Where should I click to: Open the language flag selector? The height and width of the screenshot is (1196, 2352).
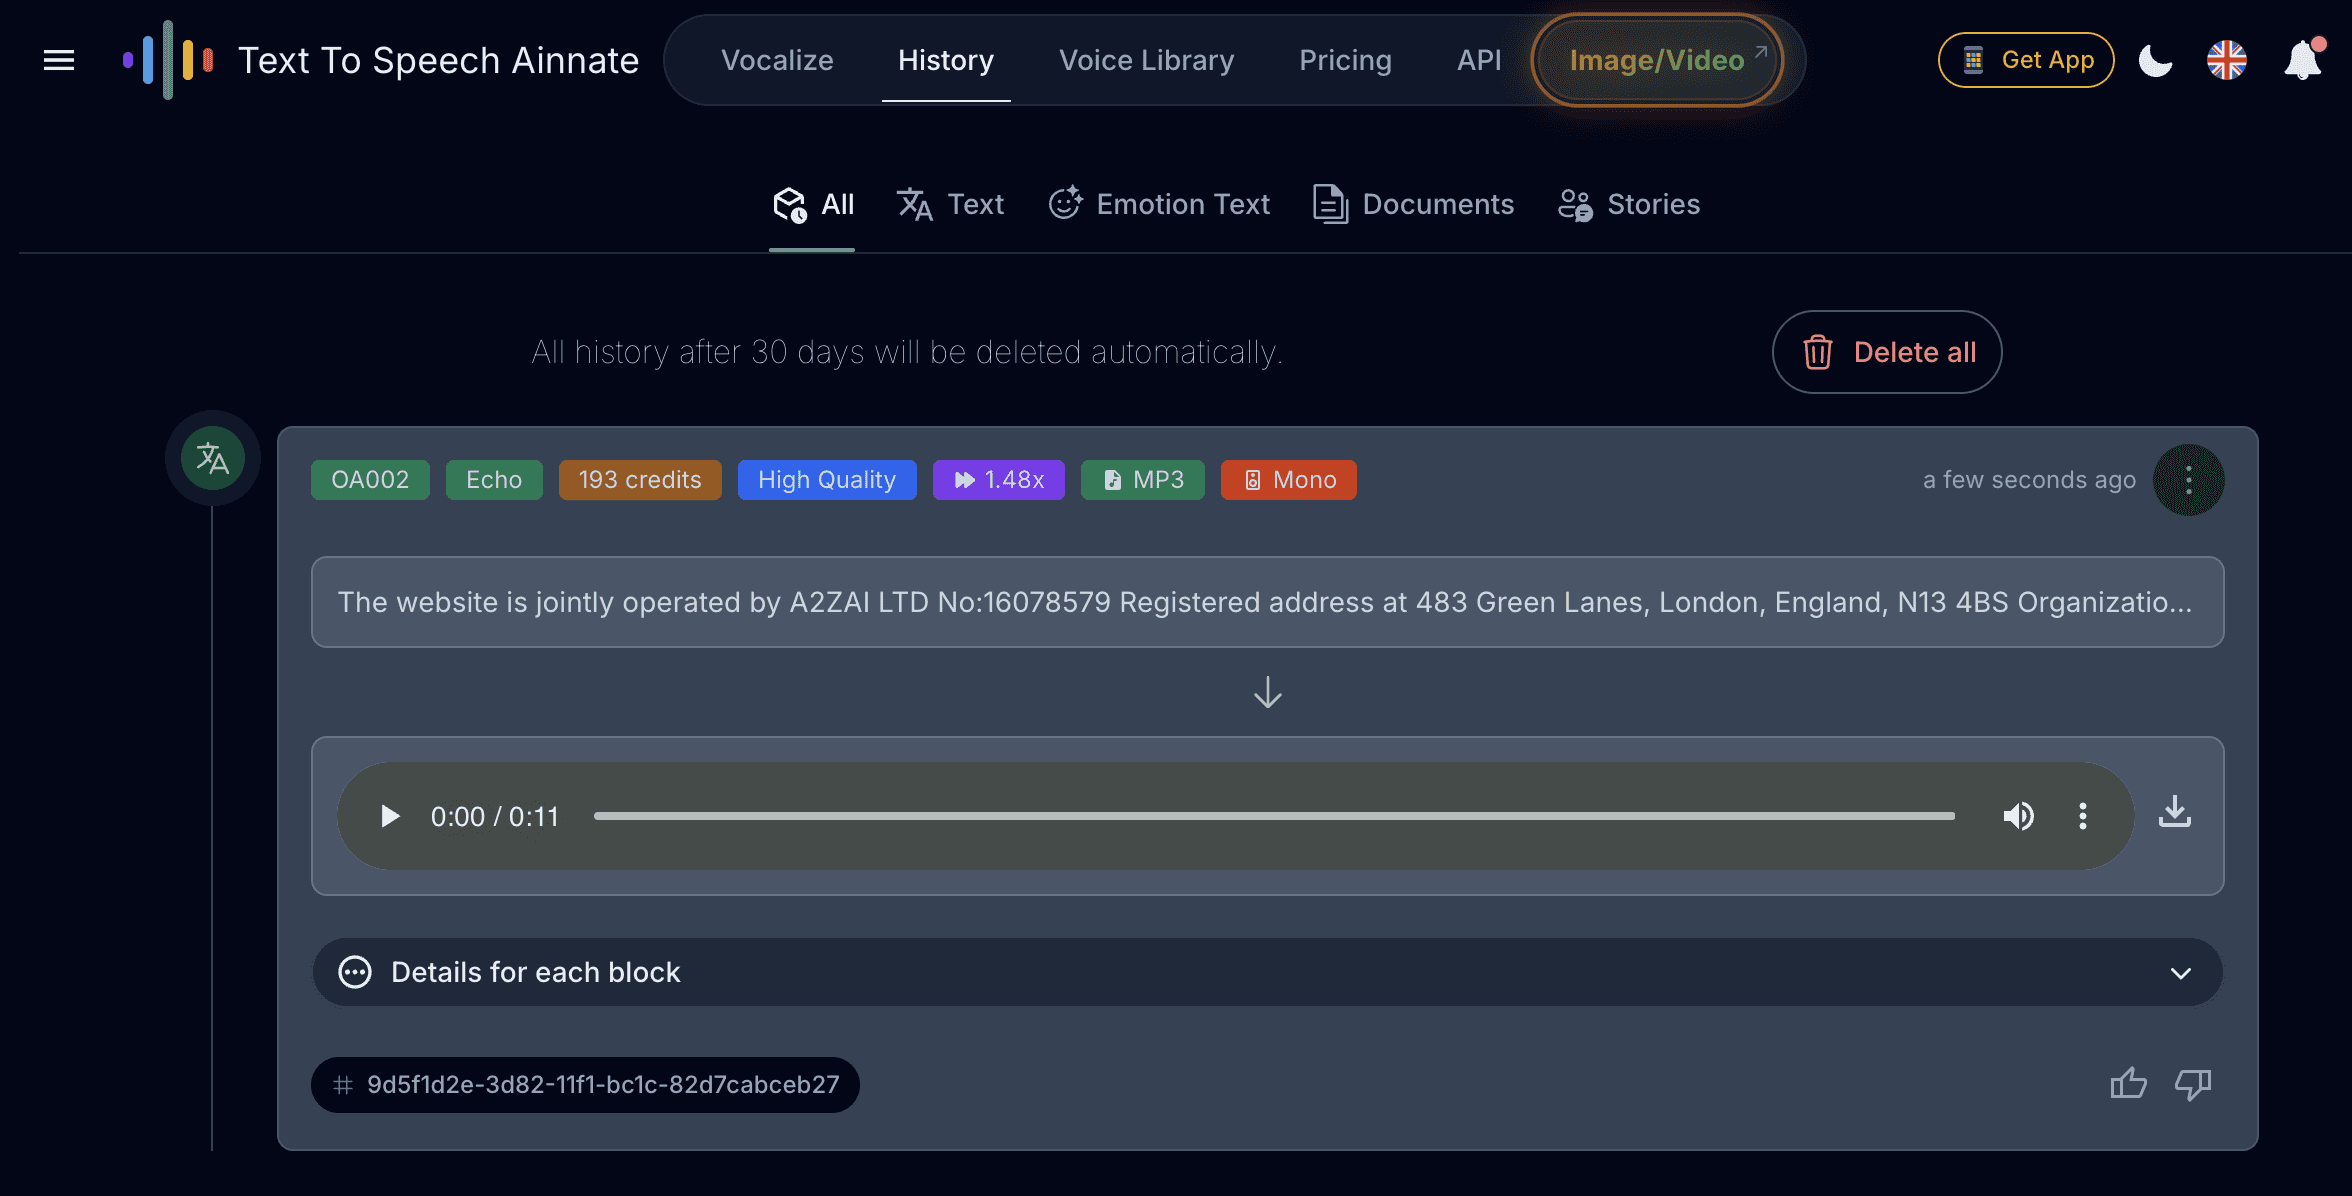(x=2226, y=60)
